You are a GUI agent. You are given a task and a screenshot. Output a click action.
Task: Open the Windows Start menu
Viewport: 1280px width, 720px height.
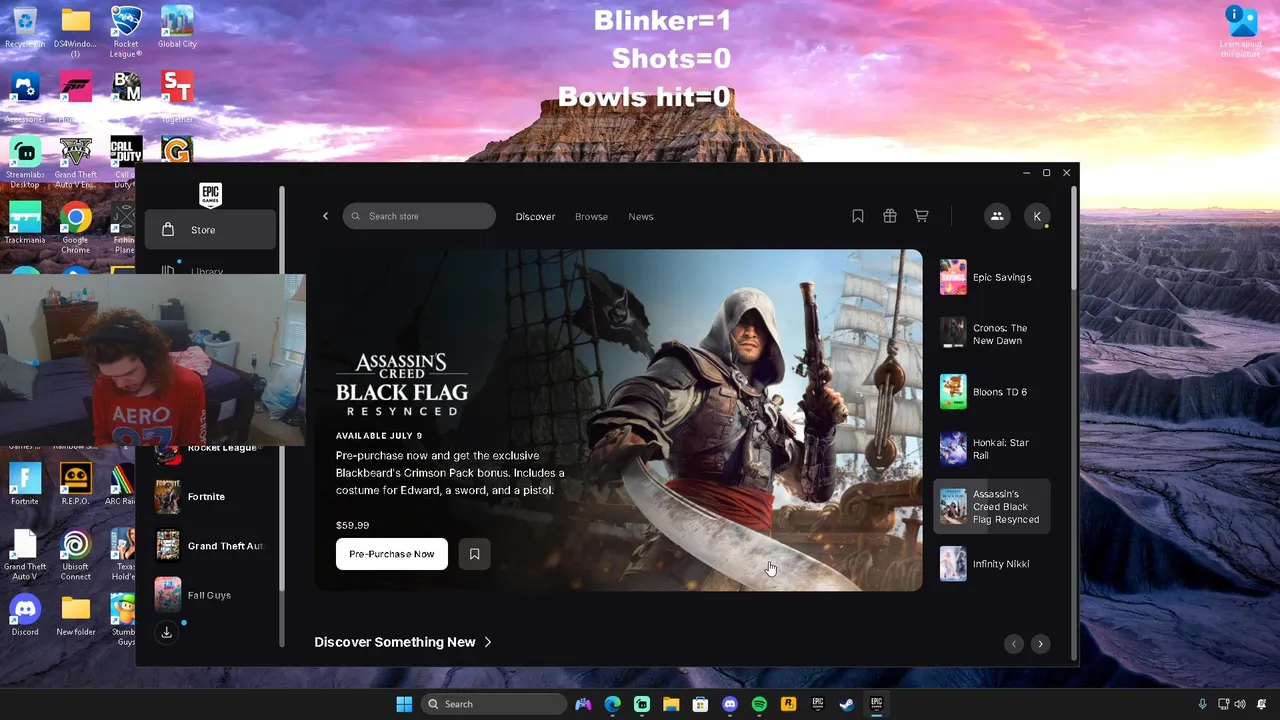click(x=404, y=704)
